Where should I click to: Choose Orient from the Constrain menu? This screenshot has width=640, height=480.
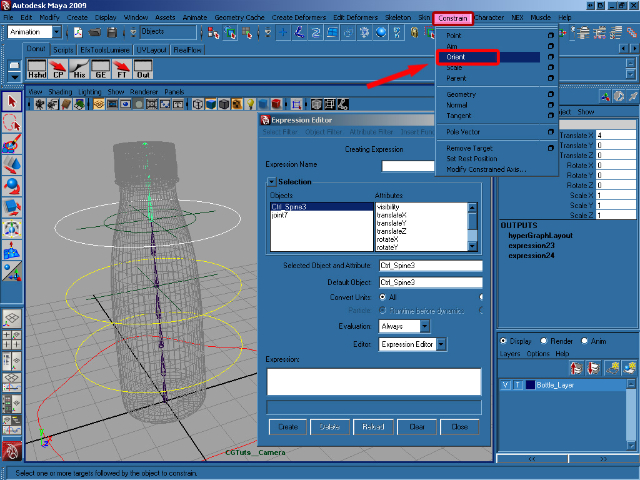click(456, 57)
